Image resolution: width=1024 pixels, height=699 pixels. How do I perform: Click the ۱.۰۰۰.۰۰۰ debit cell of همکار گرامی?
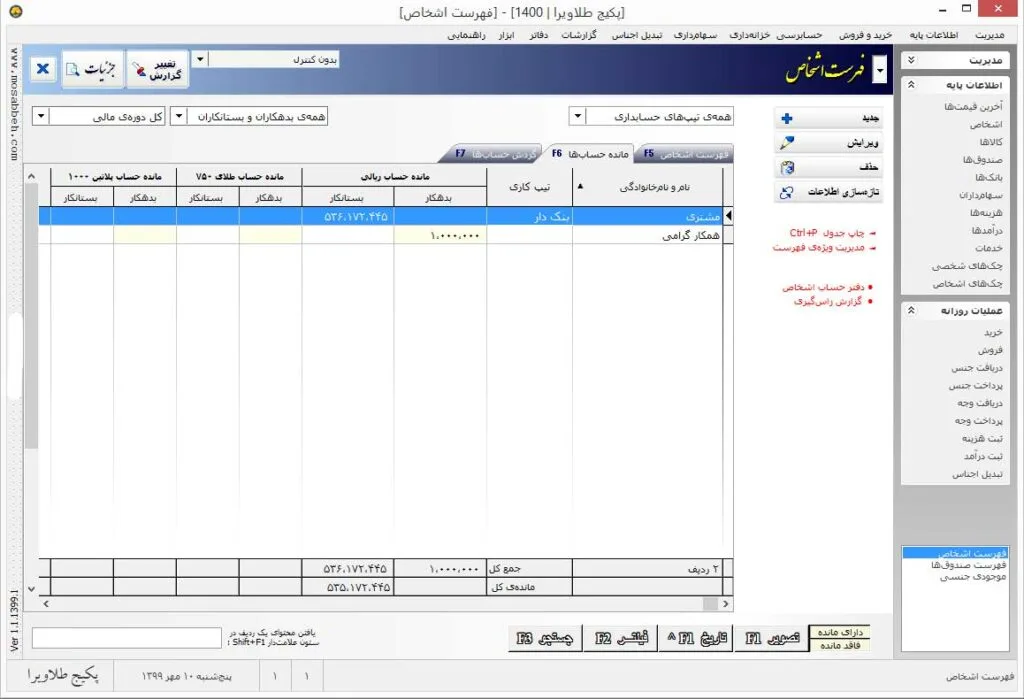click(440, 235)
